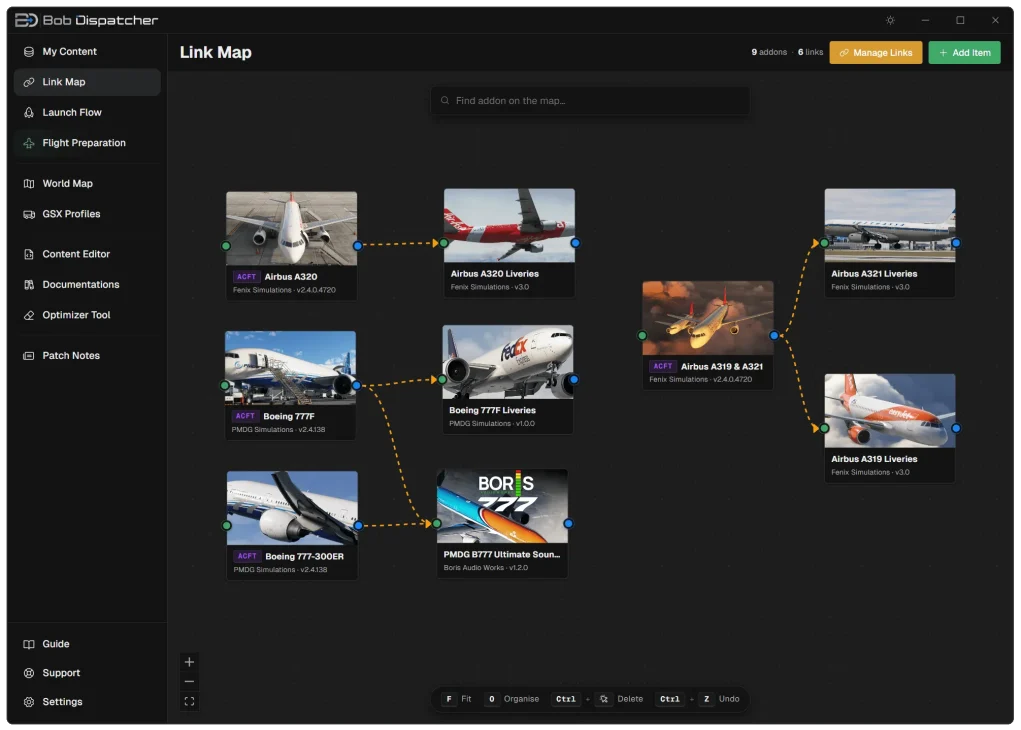This screenshot has height=730, width=1021.
Task: Select the Boeing 777F Liveries thumbnail
Action: point(508,362)
